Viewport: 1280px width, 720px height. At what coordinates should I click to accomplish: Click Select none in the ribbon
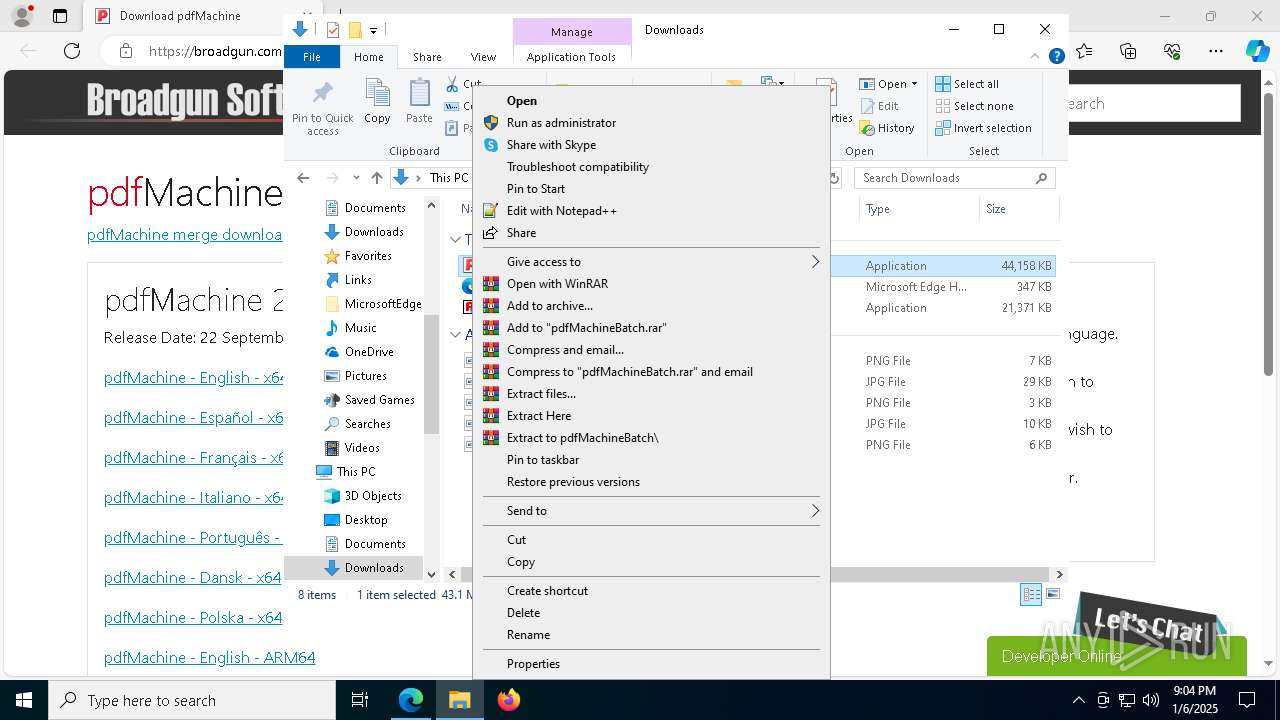(x=974, y=106)
